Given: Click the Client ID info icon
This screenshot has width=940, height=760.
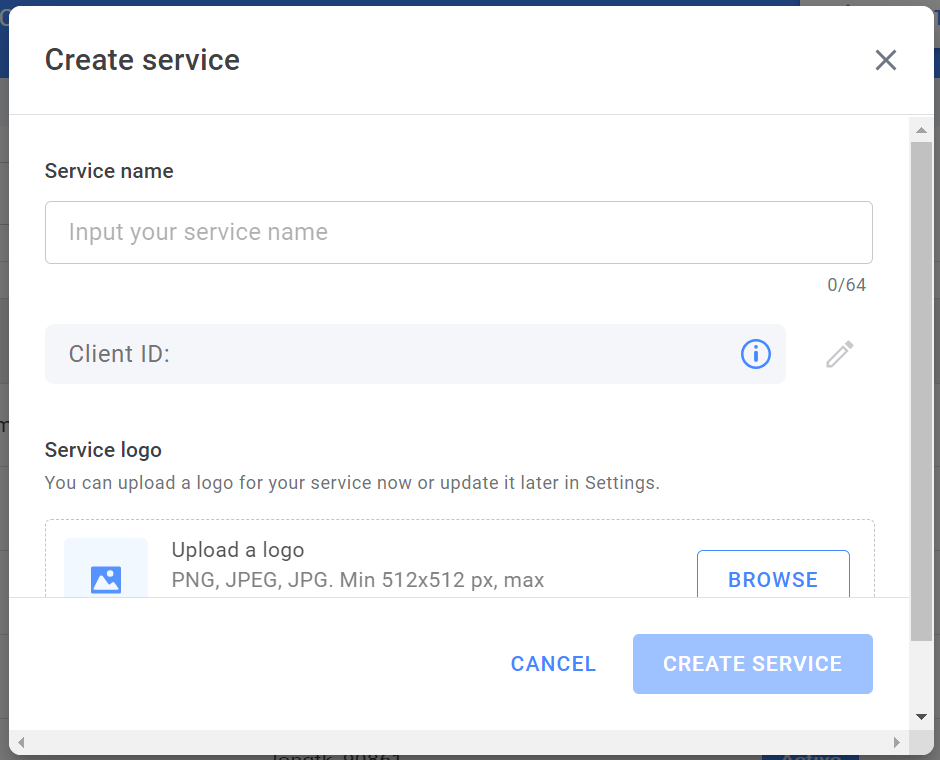Looking at the screenshot, I should click(756, 354).
